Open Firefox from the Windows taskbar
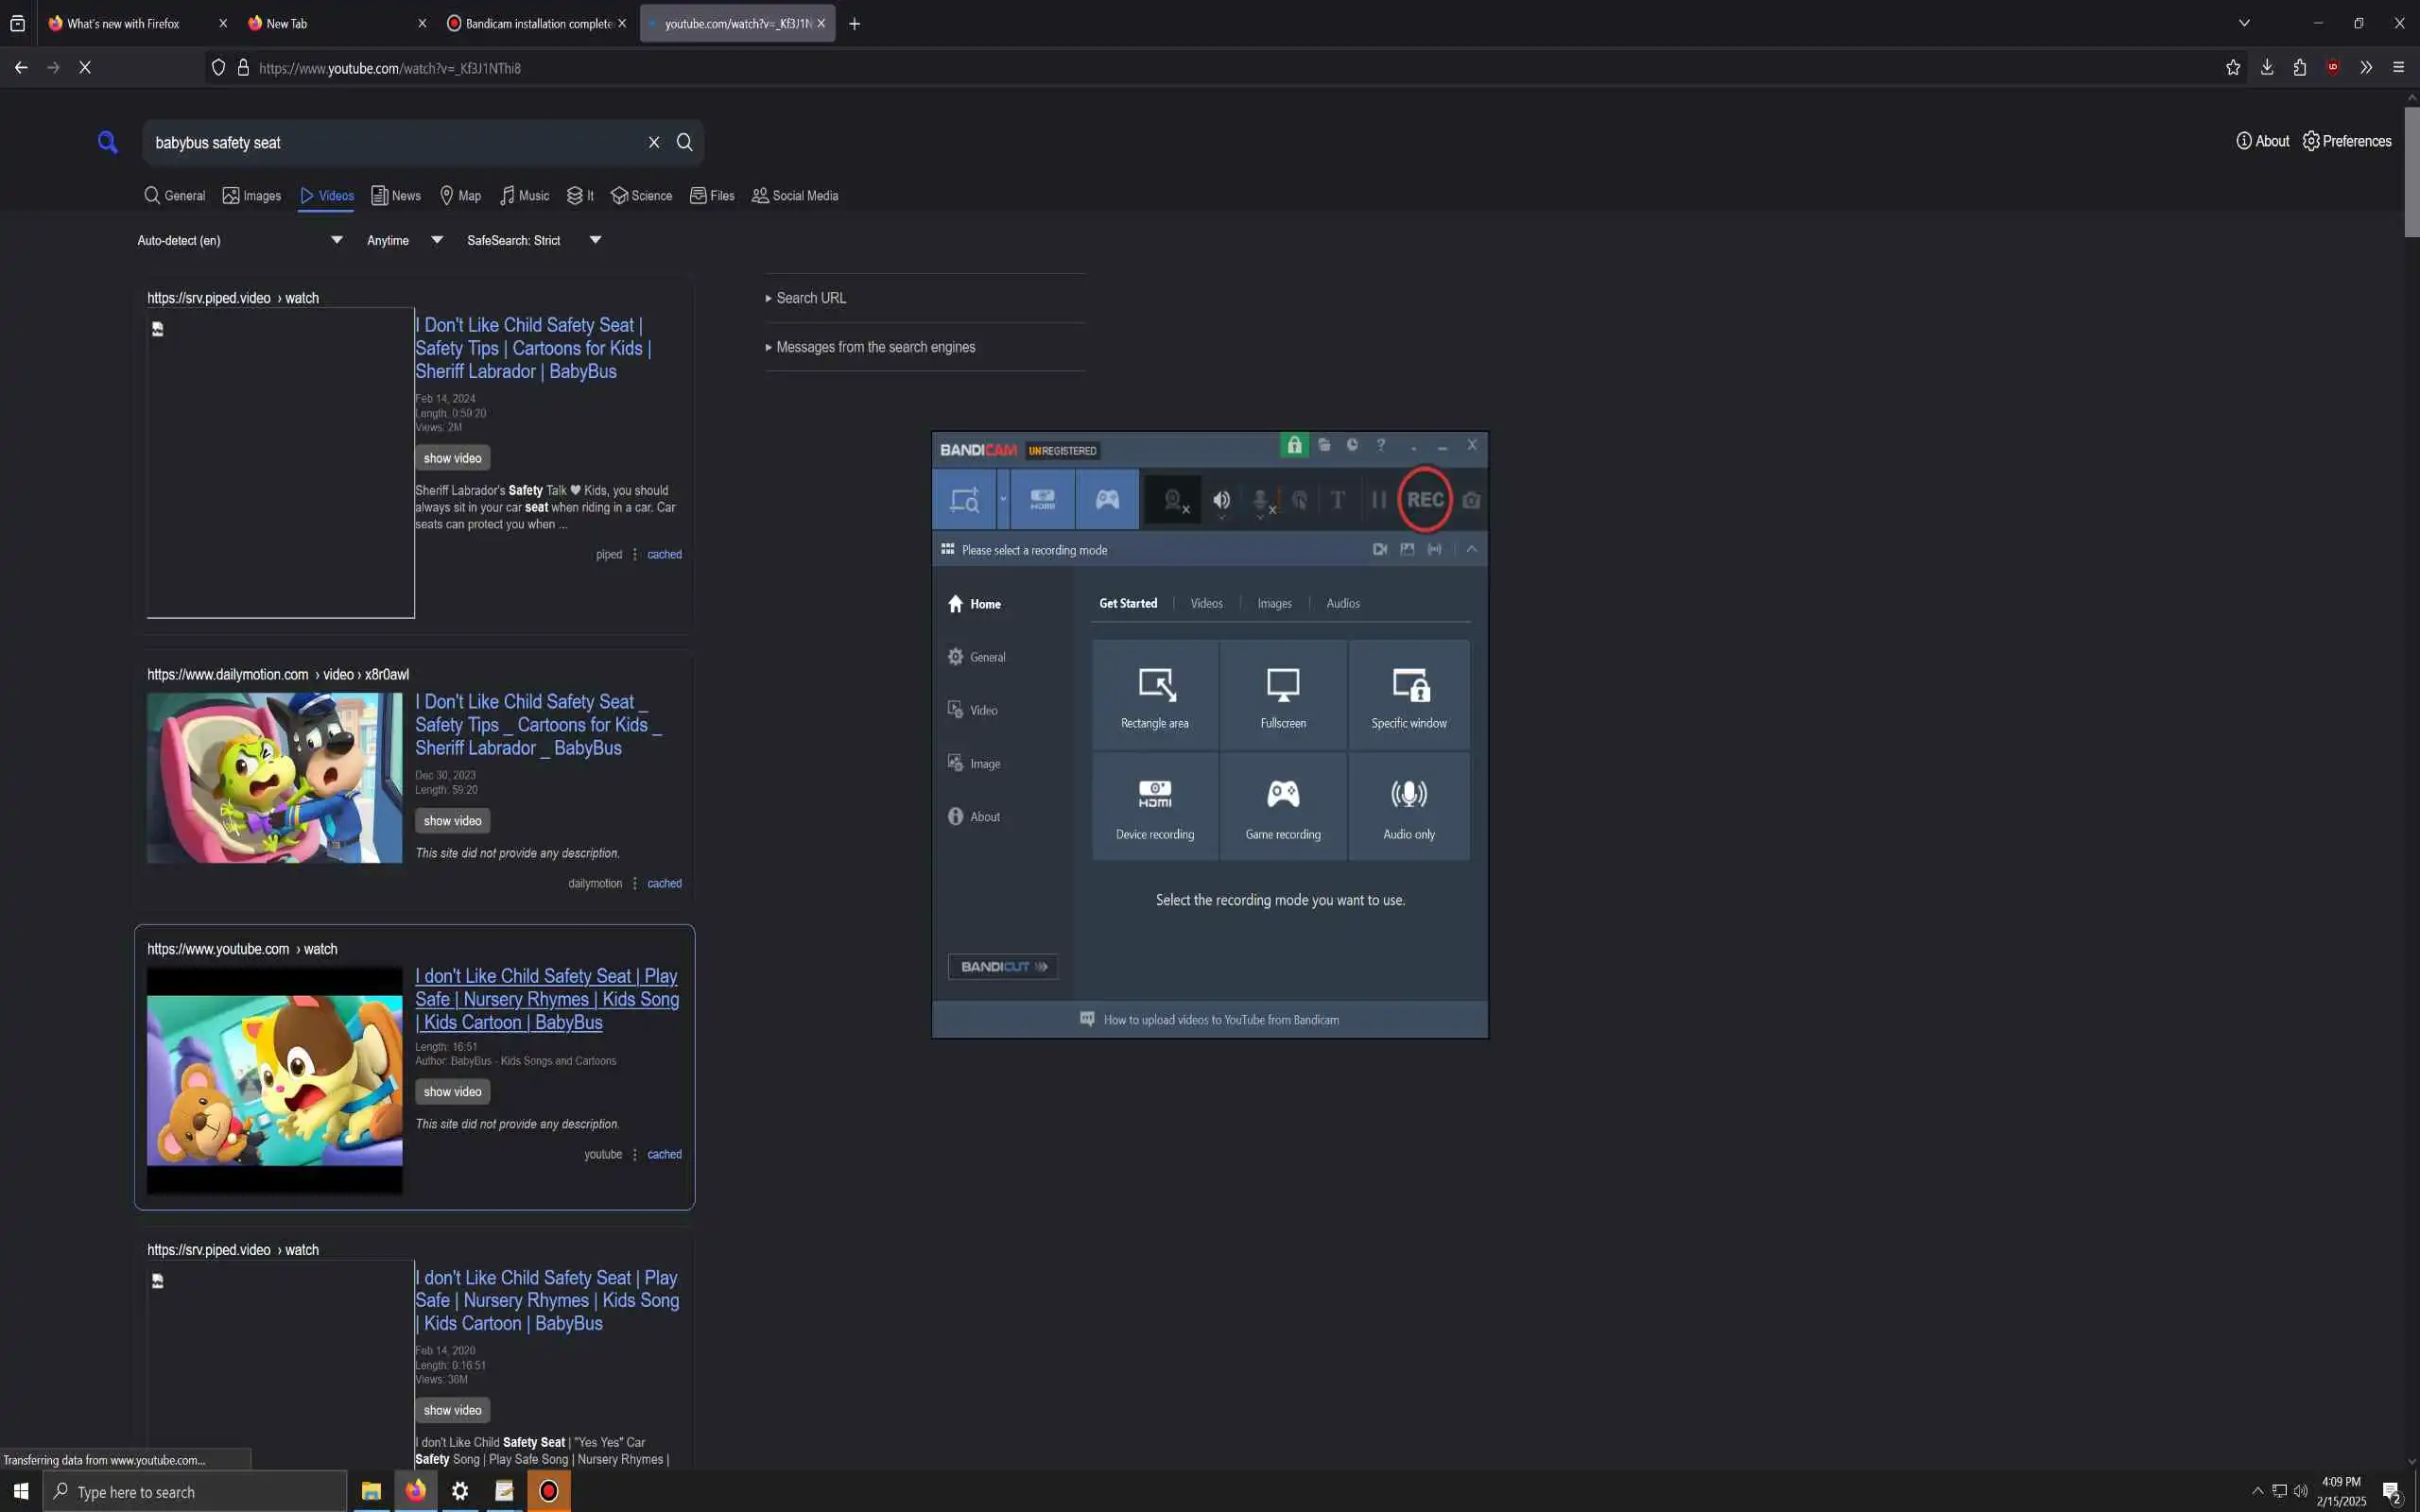2420x1512 pixels. (x=415, y=1491)
